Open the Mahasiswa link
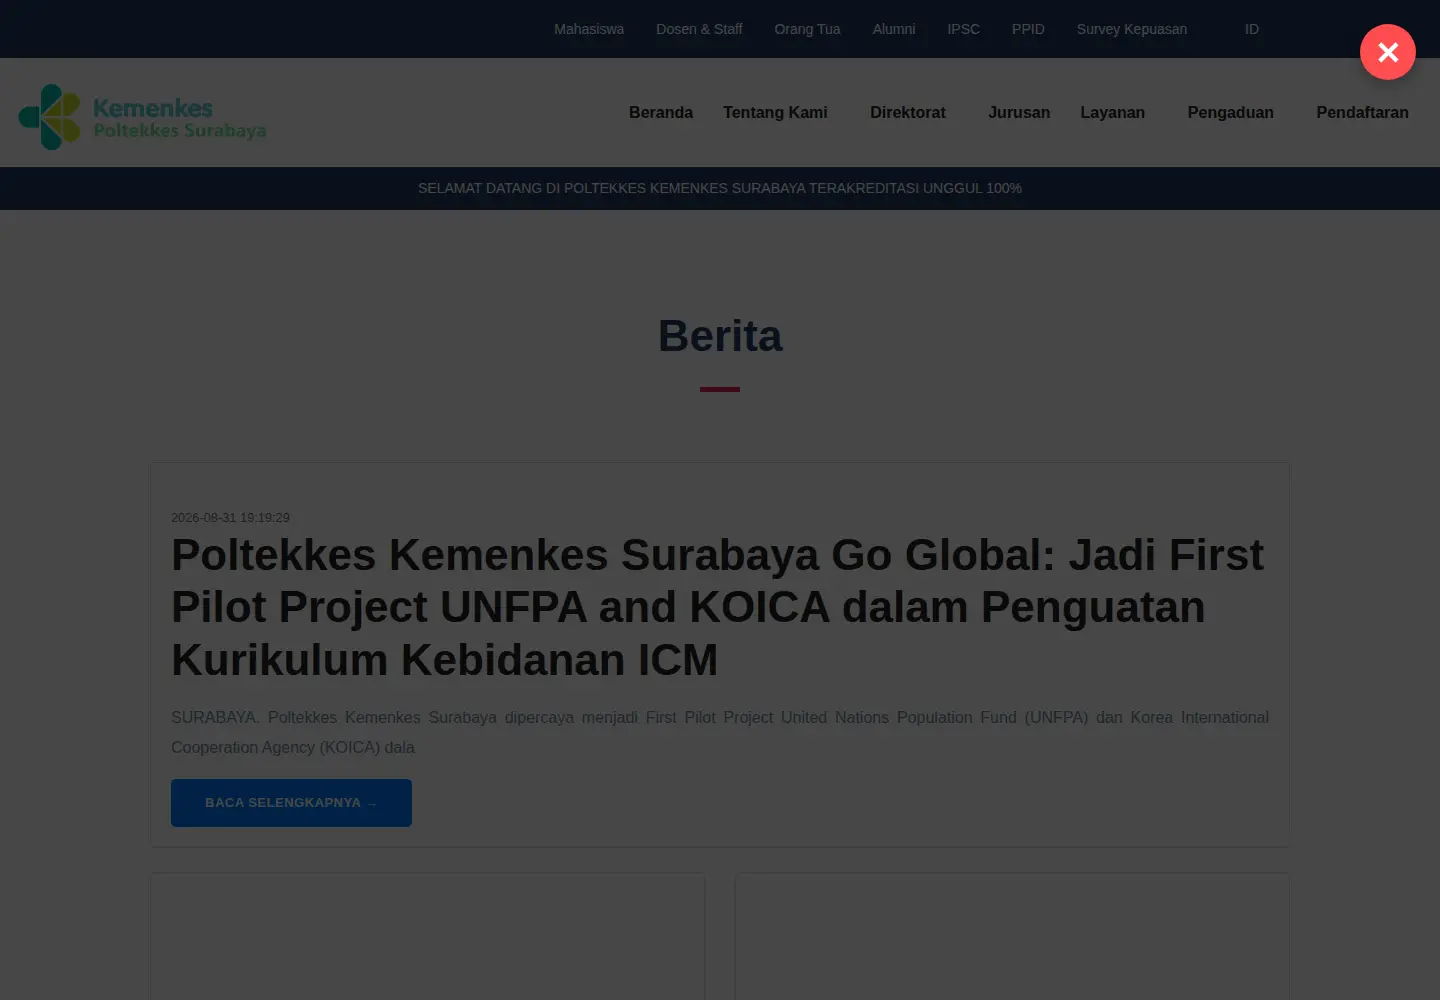 pyautogui.click(x=589, y=29)
